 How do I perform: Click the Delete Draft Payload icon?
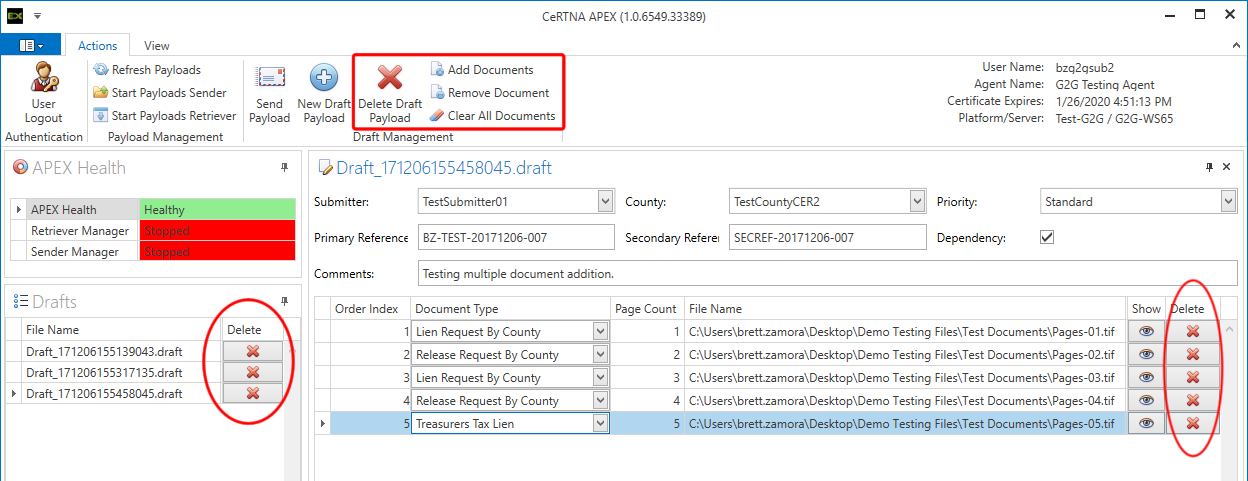pyautogui.click(x=390, y=79)
